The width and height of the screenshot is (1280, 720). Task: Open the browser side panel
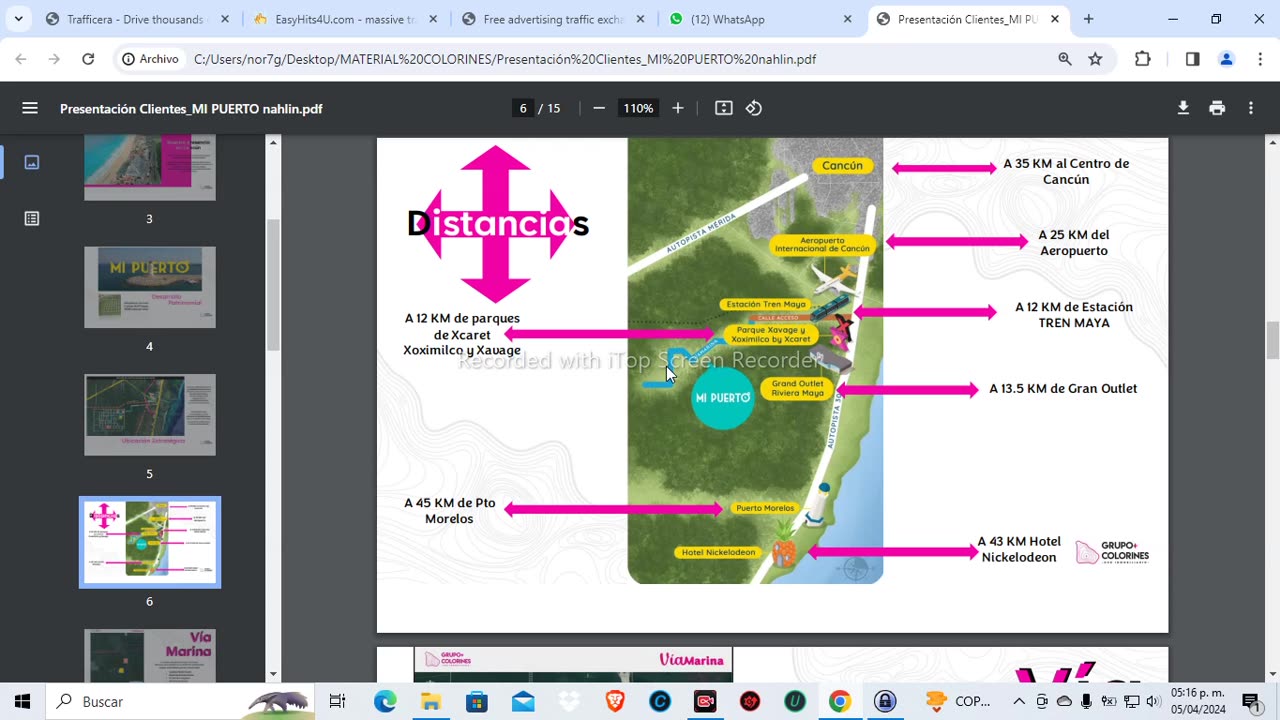pyautogui.click(x=1192, y=59)
